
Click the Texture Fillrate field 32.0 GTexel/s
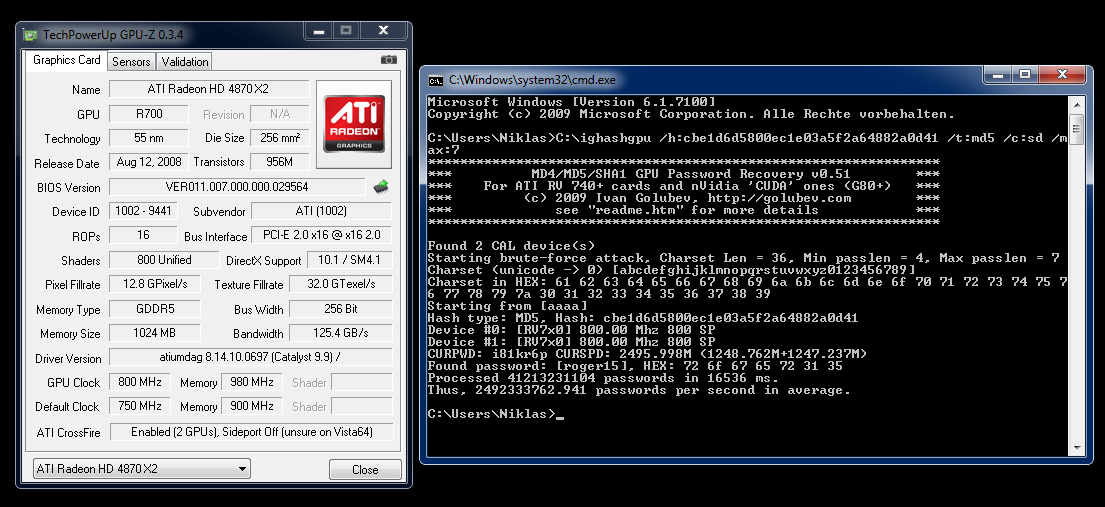click(340, 284)
